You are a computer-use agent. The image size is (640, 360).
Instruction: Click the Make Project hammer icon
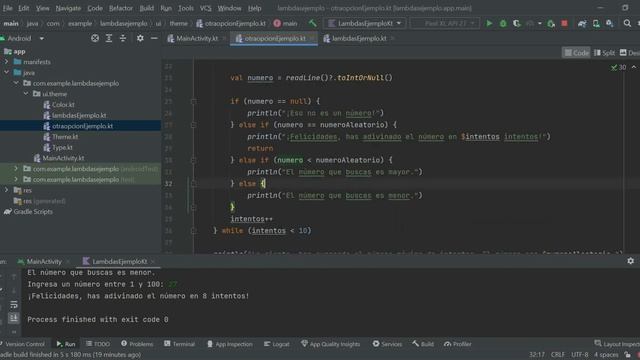313,24
